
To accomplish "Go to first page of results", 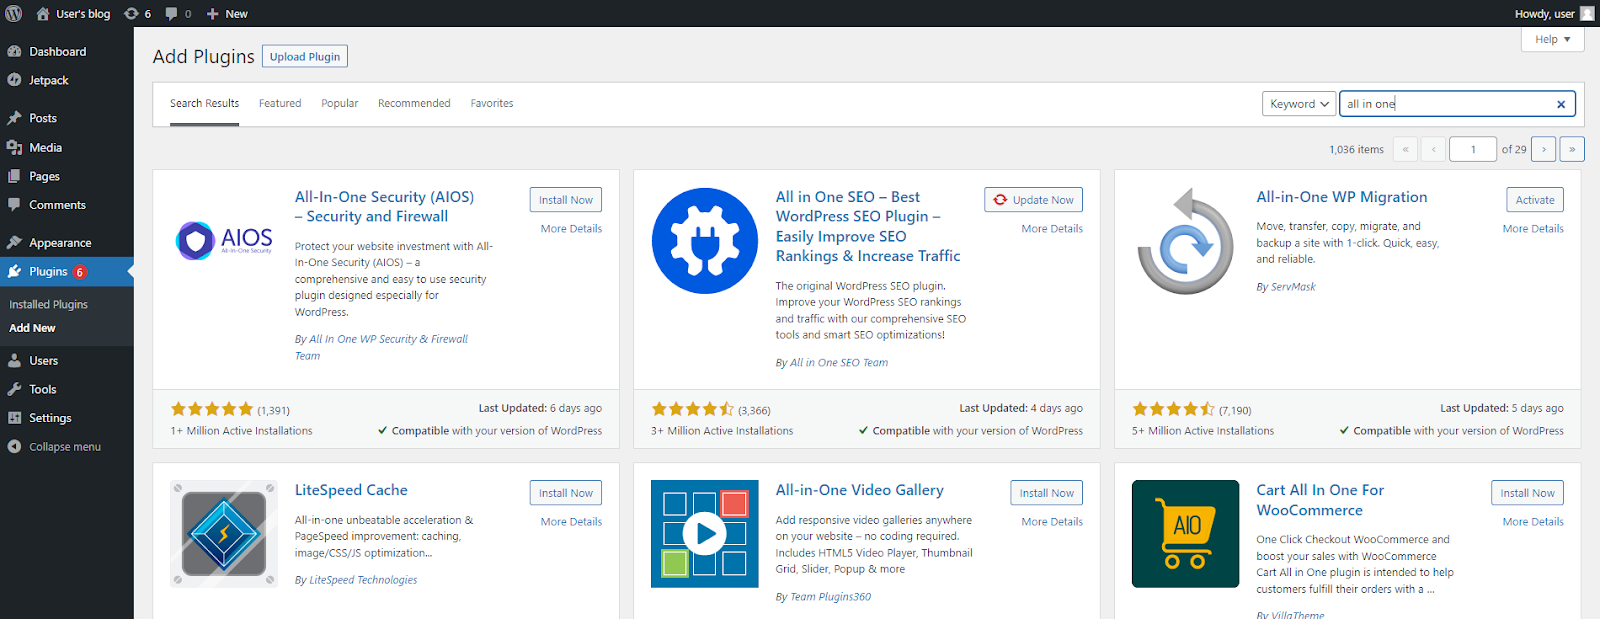I will click(x=1405, y=149).
